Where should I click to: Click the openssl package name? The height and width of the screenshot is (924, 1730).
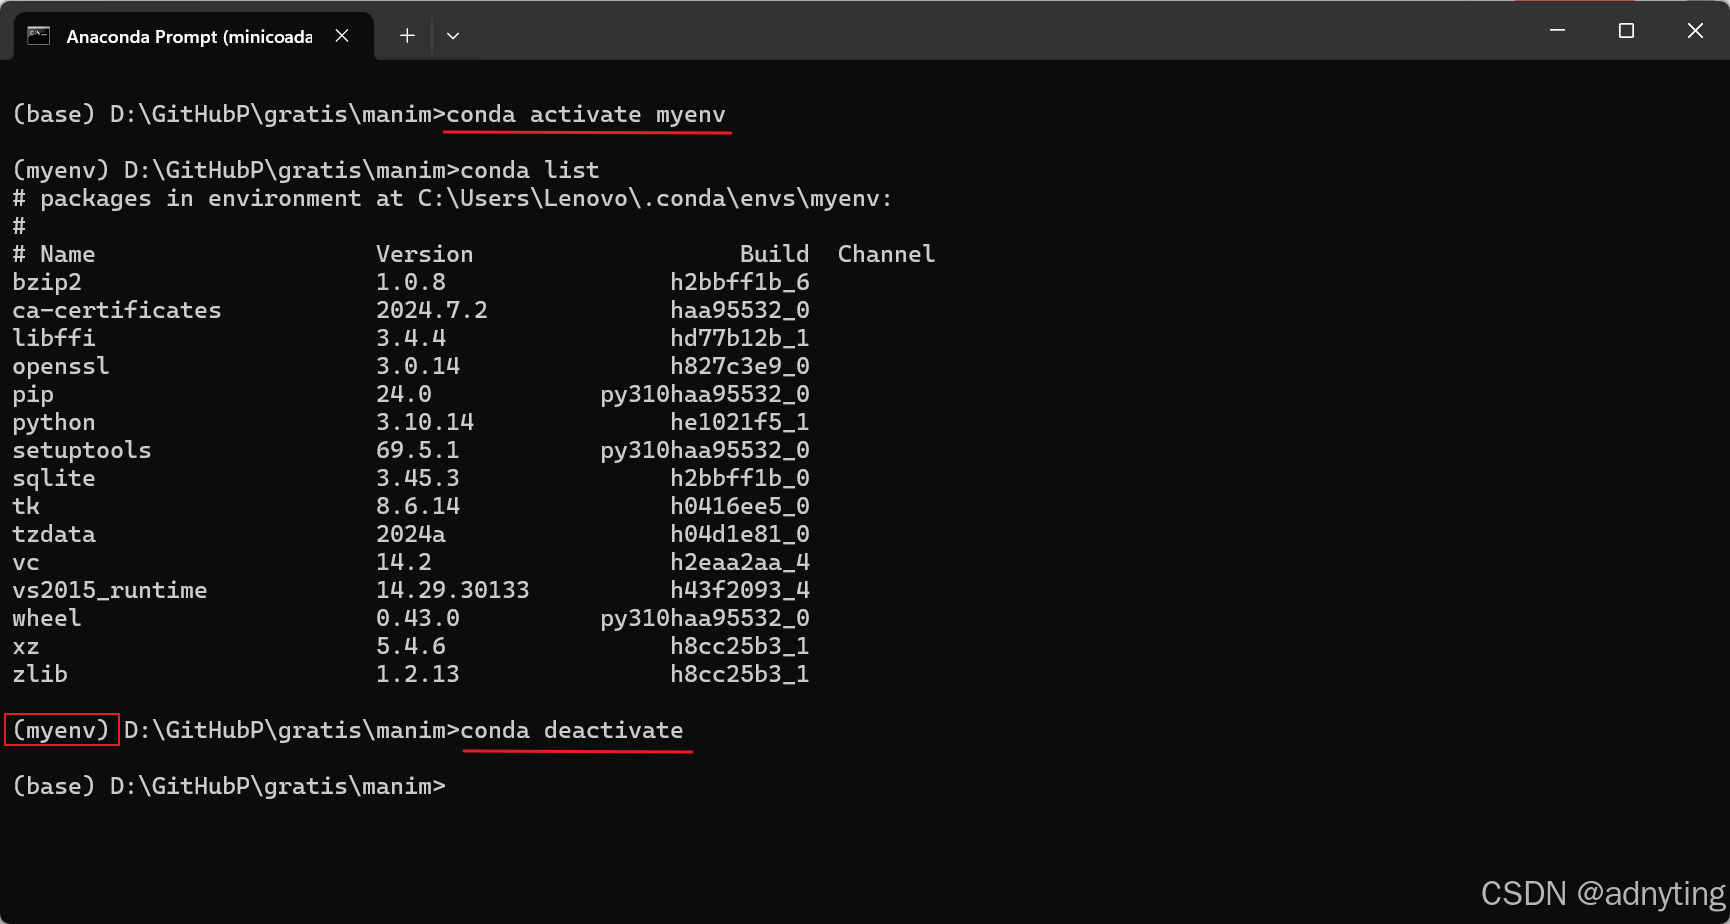click(x=61, y=366)
